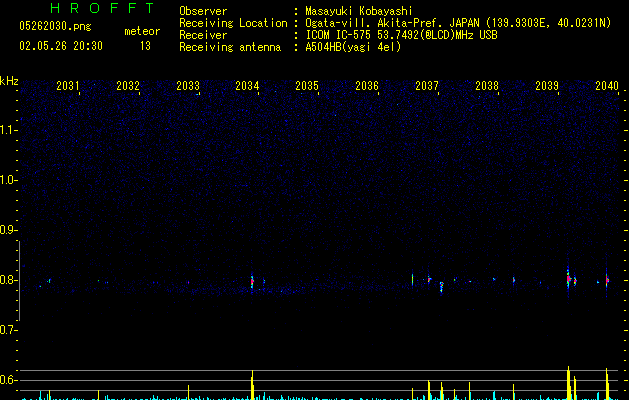Viewport: 629px width, 400px height.
Task: Click the meteor count 13
Action: pos(145,46)
